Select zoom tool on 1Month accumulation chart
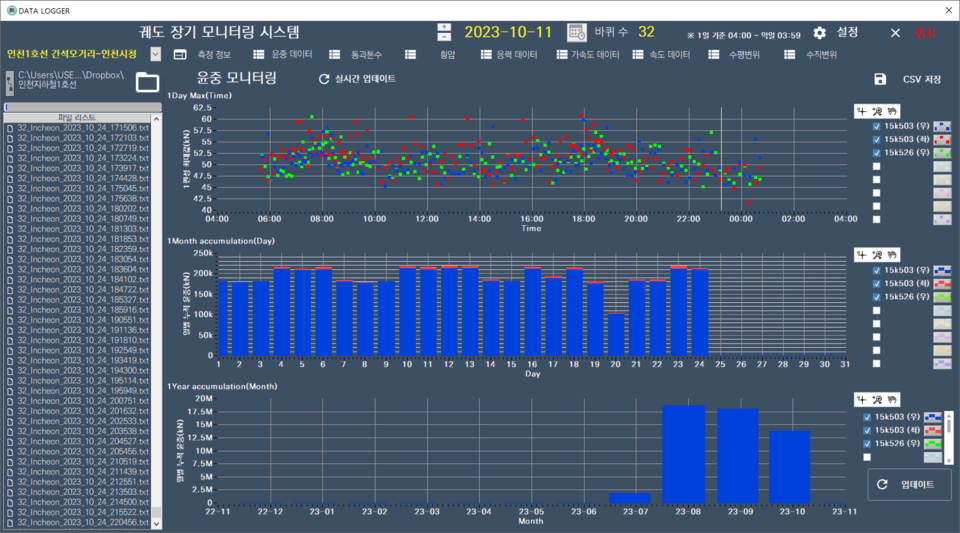Image resolution: width=960 pixels, height=533 pixels. pos(877,255)
